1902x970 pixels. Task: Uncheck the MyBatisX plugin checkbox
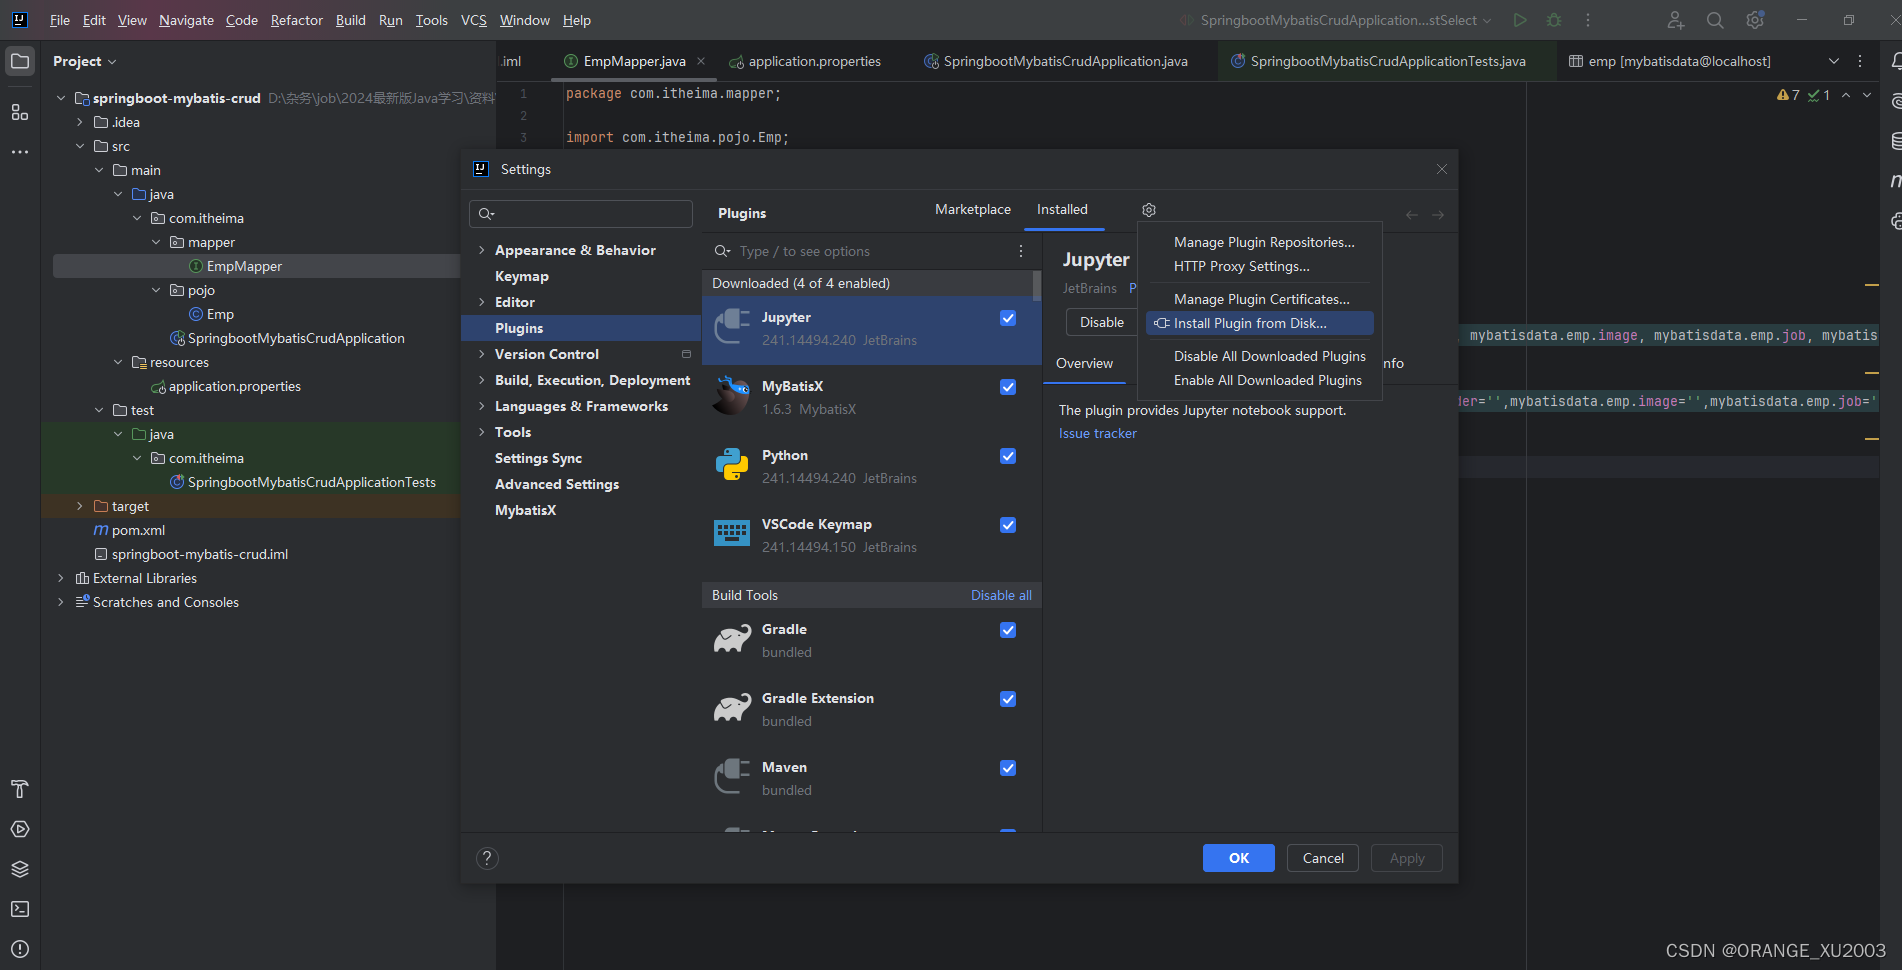click(1008, 387)
